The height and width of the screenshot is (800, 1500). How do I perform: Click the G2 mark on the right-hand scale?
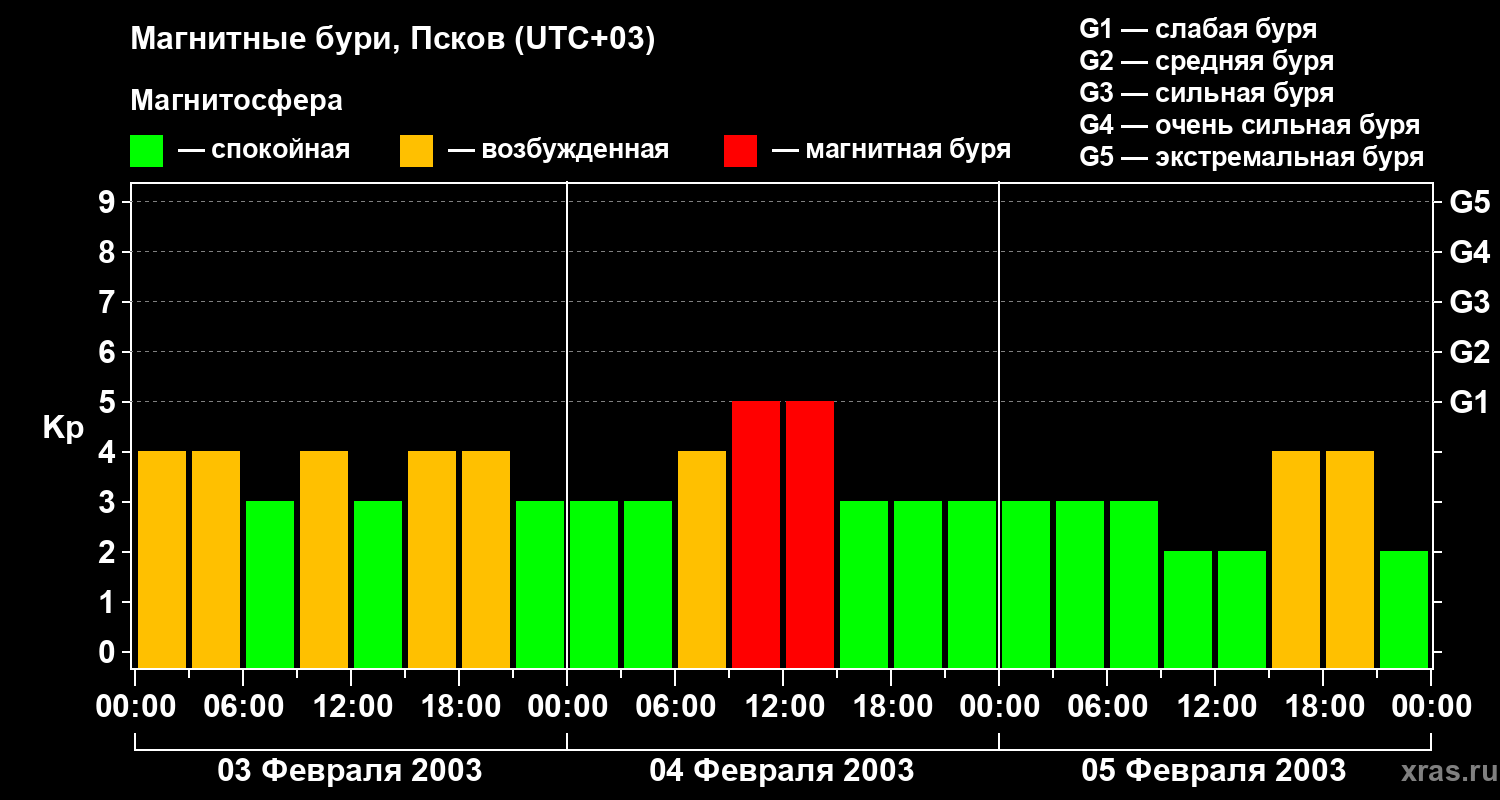(1470, 352)
